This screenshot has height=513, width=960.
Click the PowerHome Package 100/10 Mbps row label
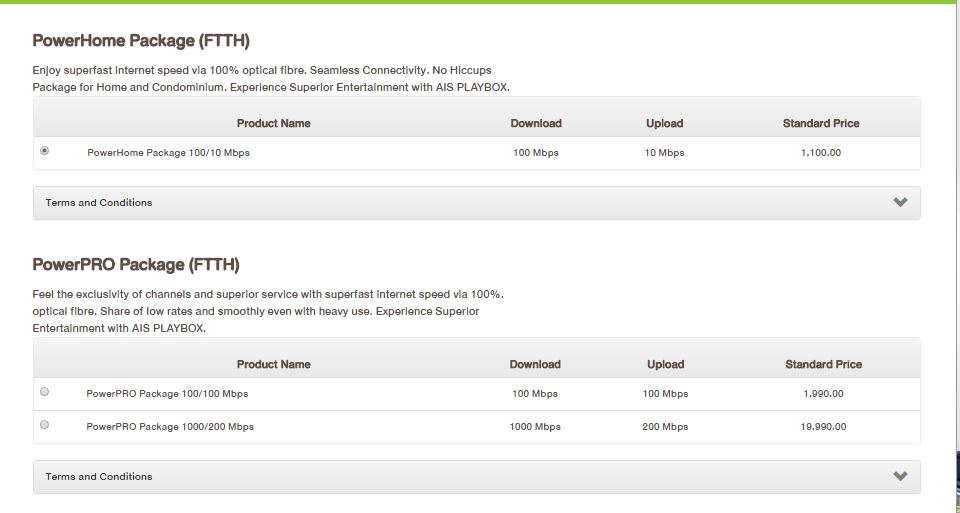pos(168,152)
